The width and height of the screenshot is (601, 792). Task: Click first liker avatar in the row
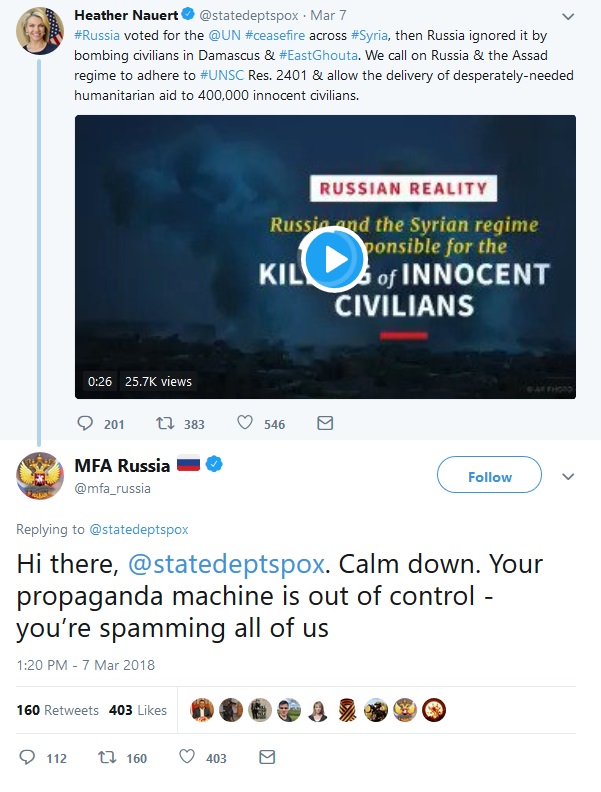click(x=202, y=710)
